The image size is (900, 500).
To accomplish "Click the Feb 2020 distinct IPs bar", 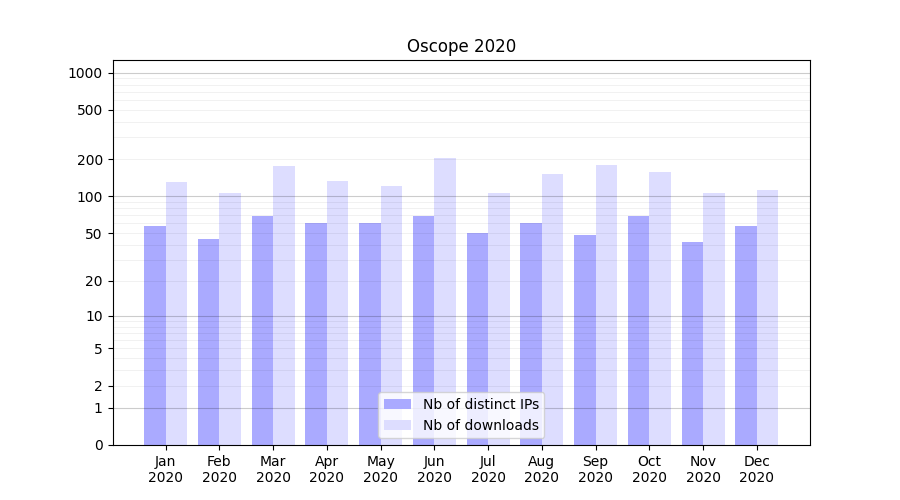I will (208, 341).
